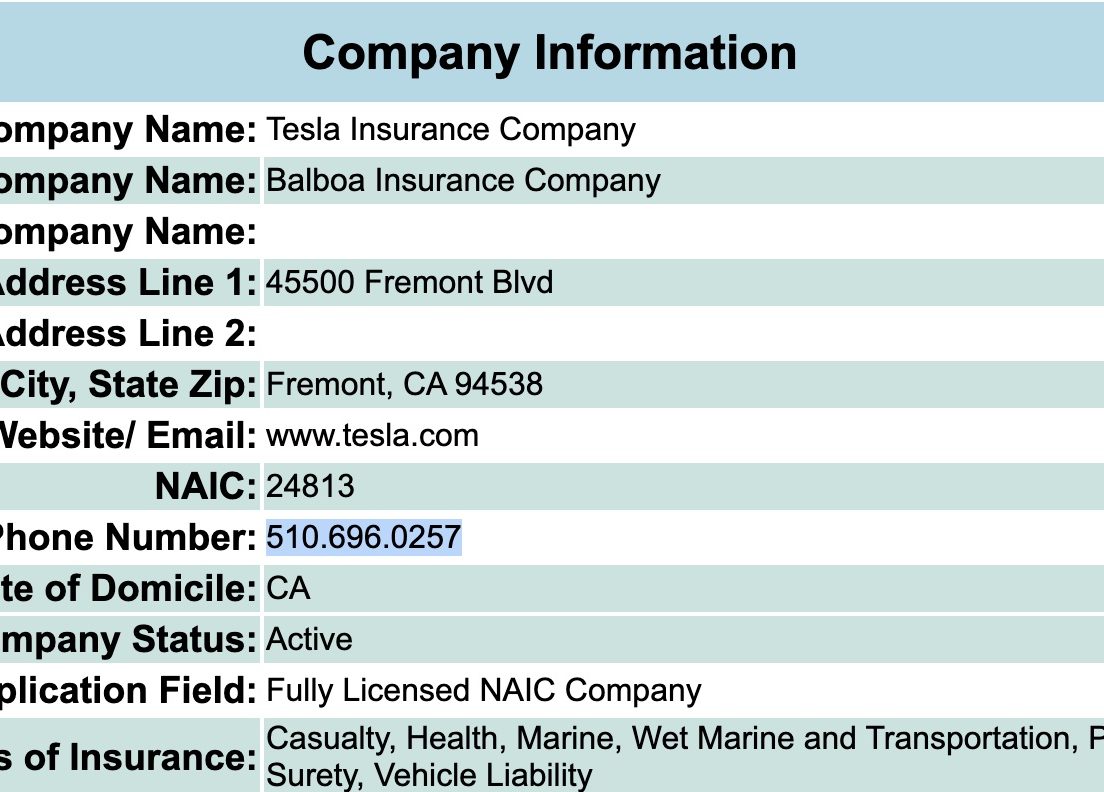The image size is (1104, 792).
Task: Click Surety, Vehicle Liability text
Action: (x=429, y=775)
